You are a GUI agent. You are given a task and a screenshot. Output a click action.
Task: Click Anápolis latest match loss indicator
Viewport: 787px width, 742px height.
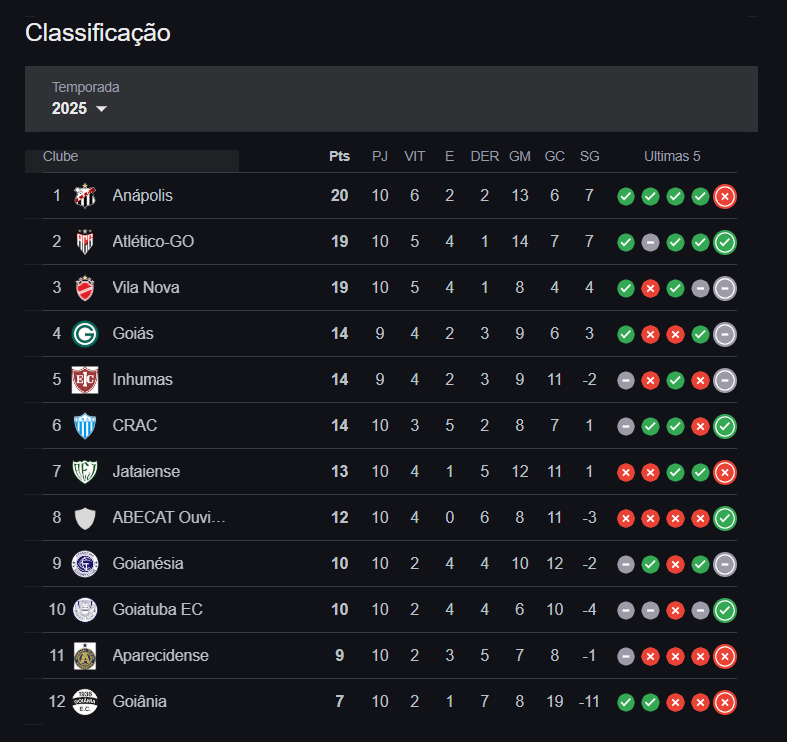(x=725, y=196)
